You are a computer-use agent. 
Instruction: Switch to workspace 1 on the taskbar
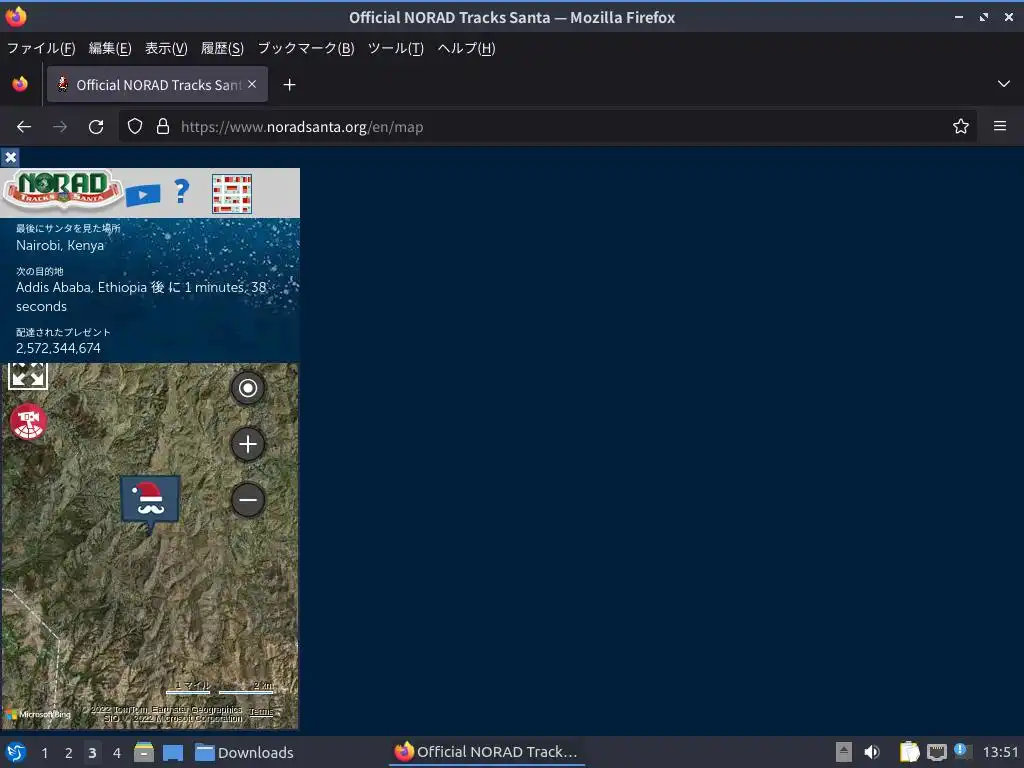click(44, 753)
